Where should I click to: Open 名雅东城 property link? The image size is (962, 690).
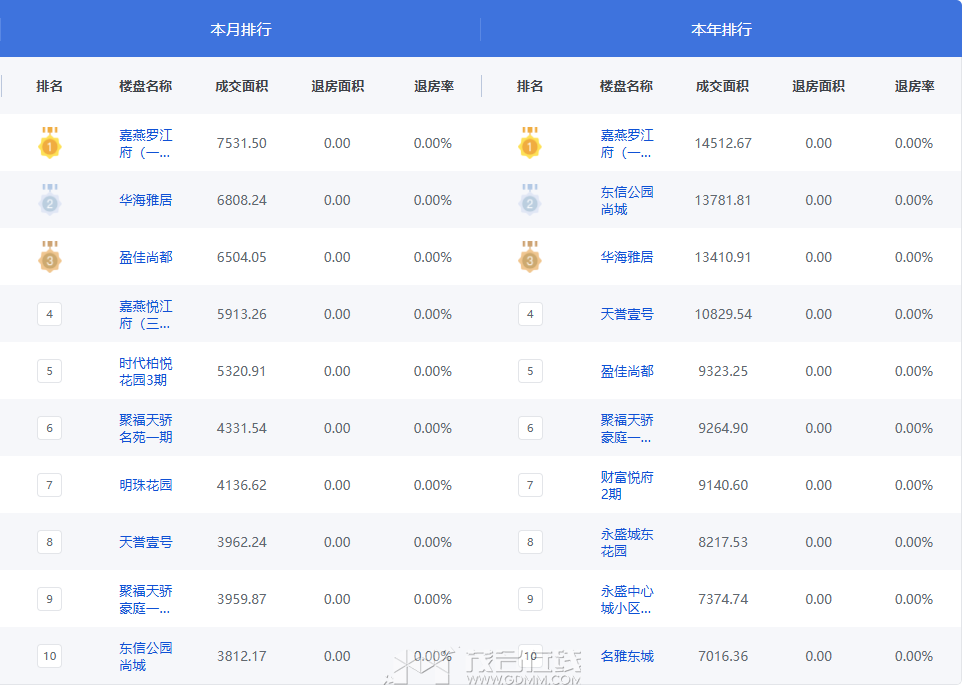pyautogui.click(x=626, y=656)
